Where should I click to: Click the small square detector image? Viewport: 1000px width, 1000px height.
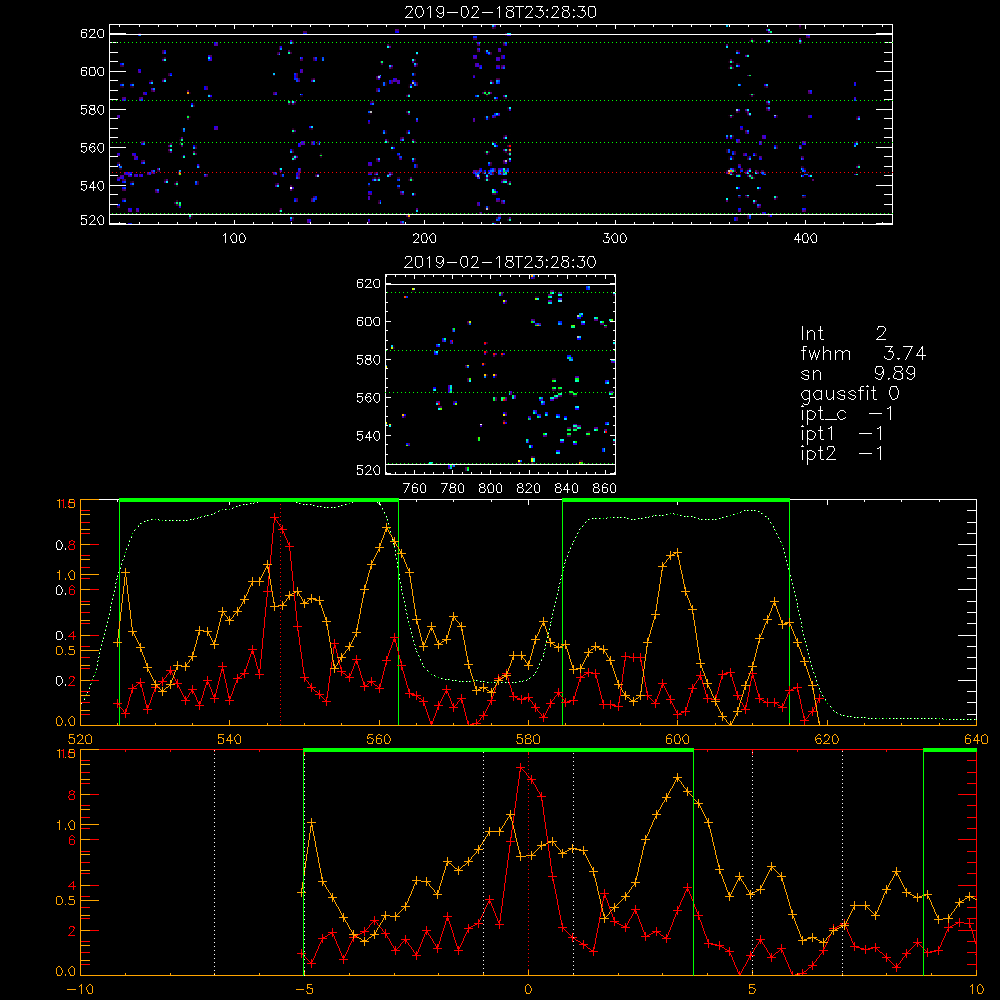[501, 374]
